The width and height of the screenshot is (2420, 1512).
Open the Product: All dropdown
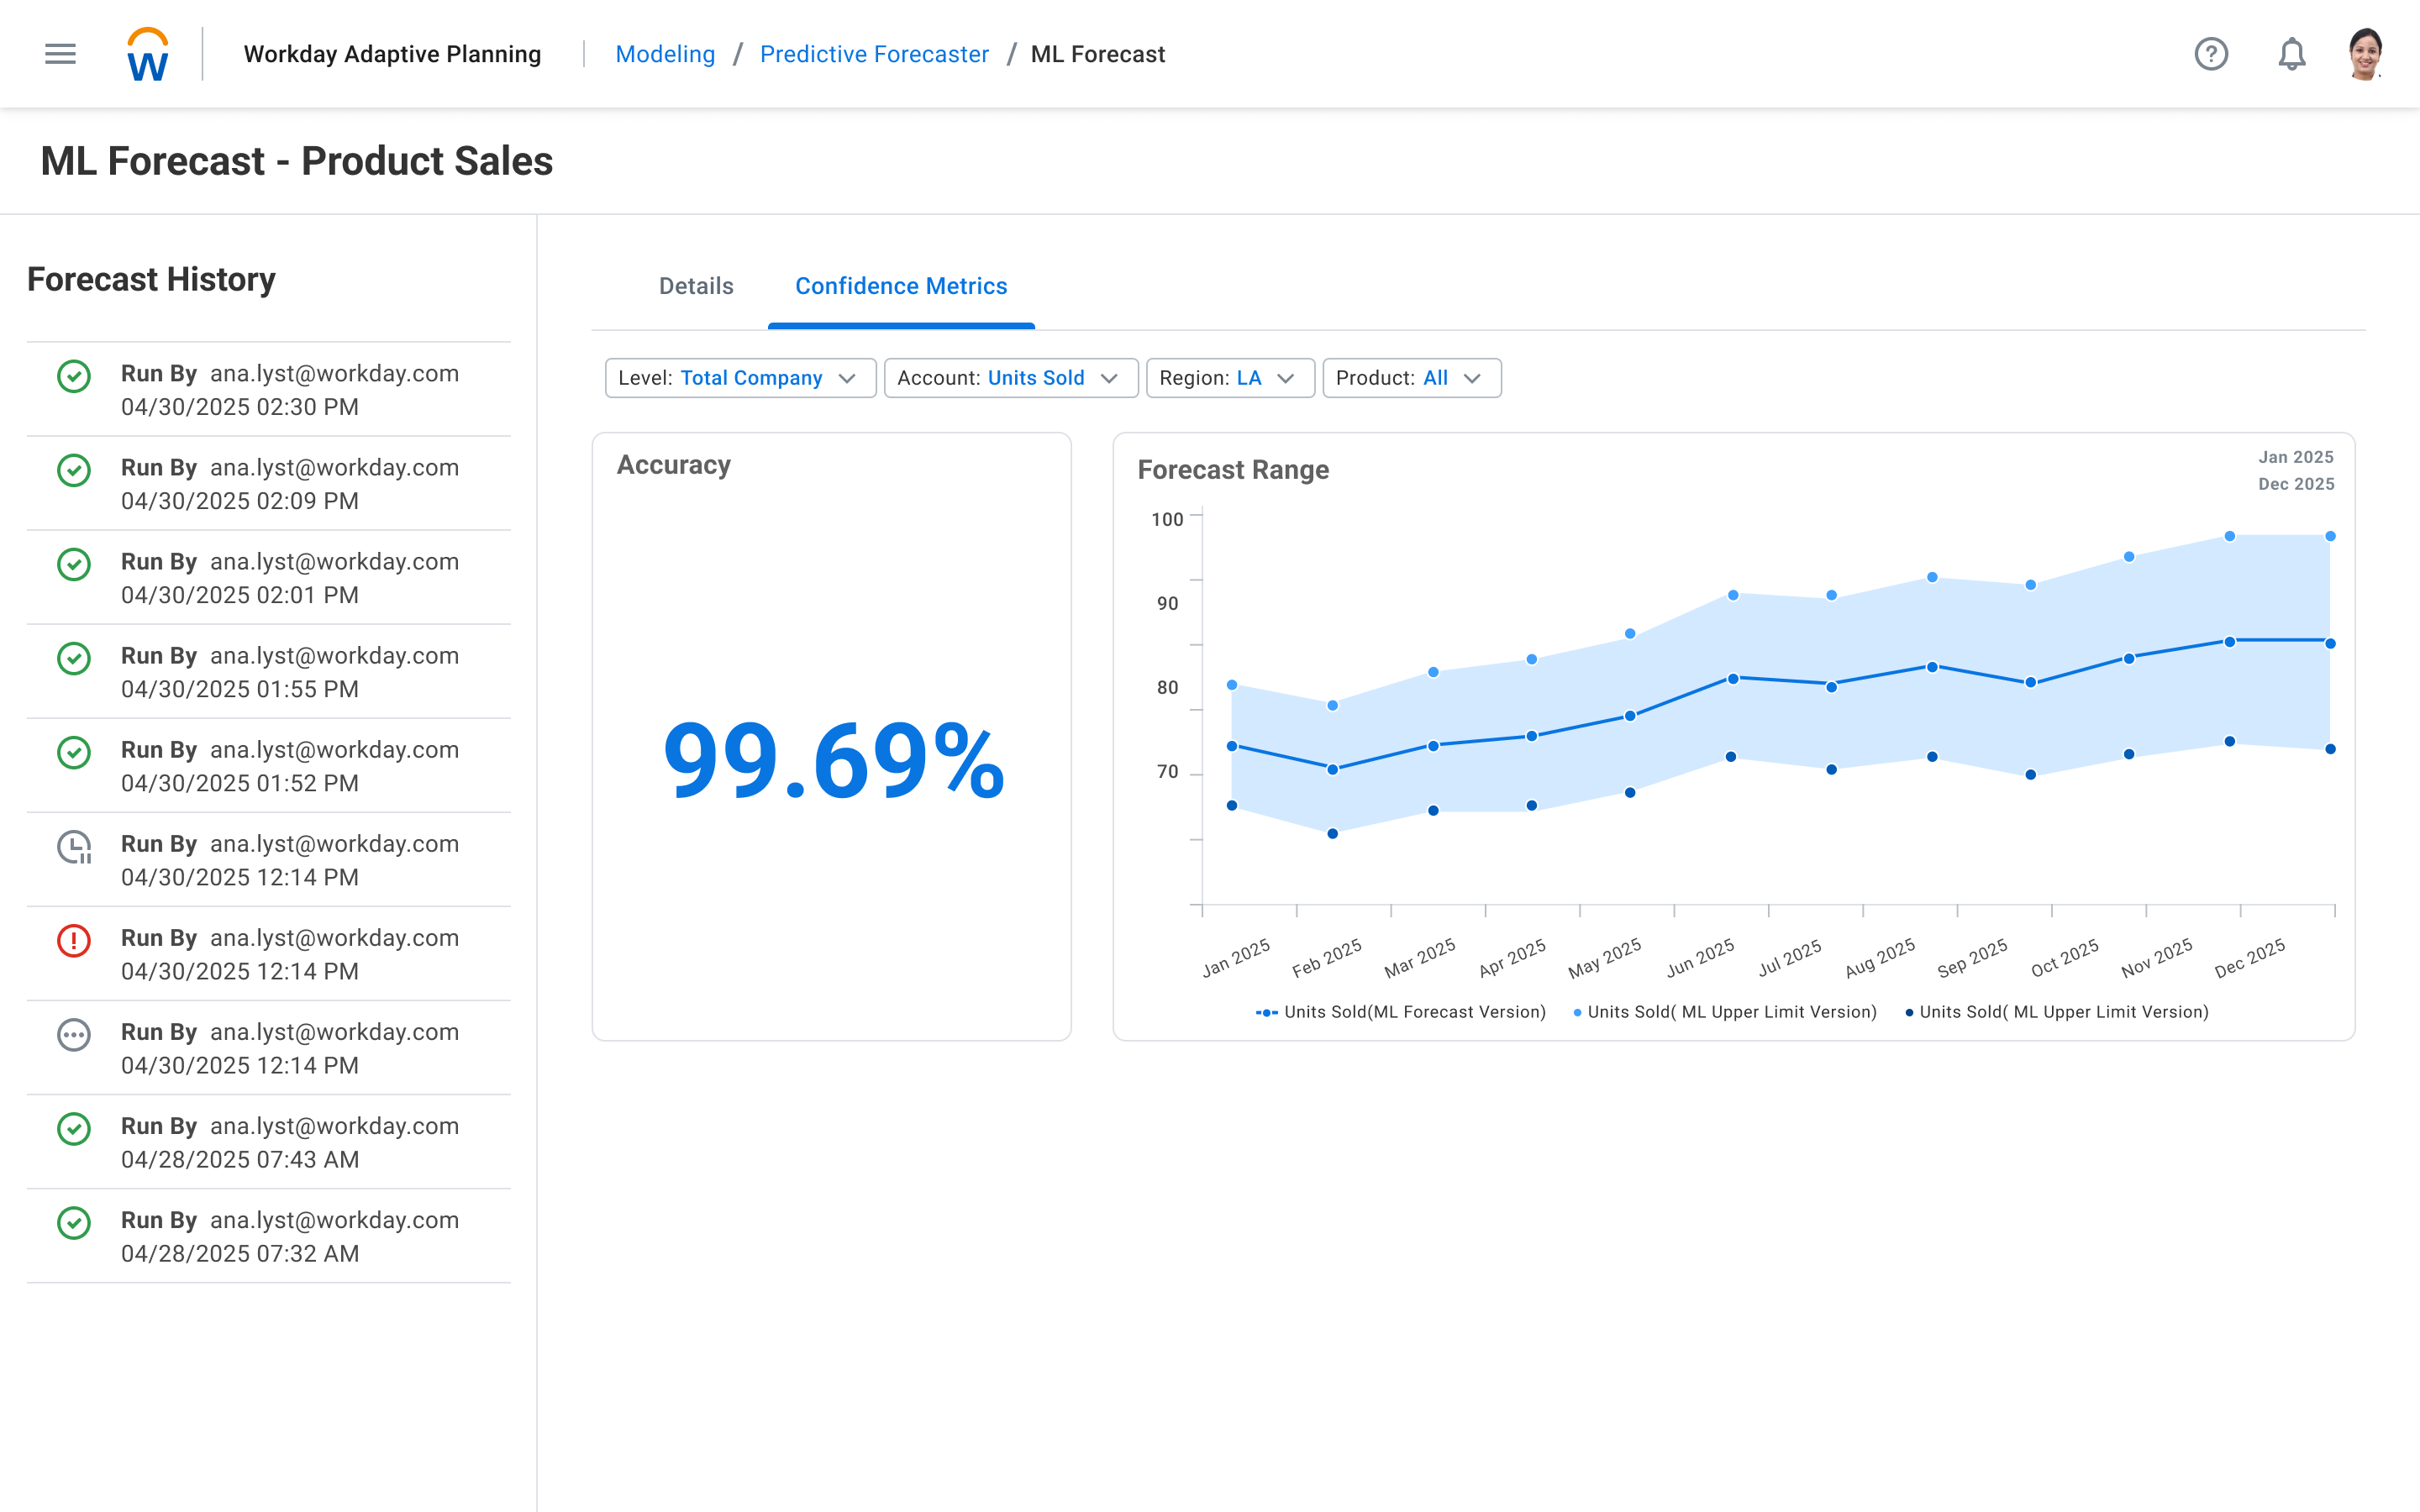coord(1411,378)
